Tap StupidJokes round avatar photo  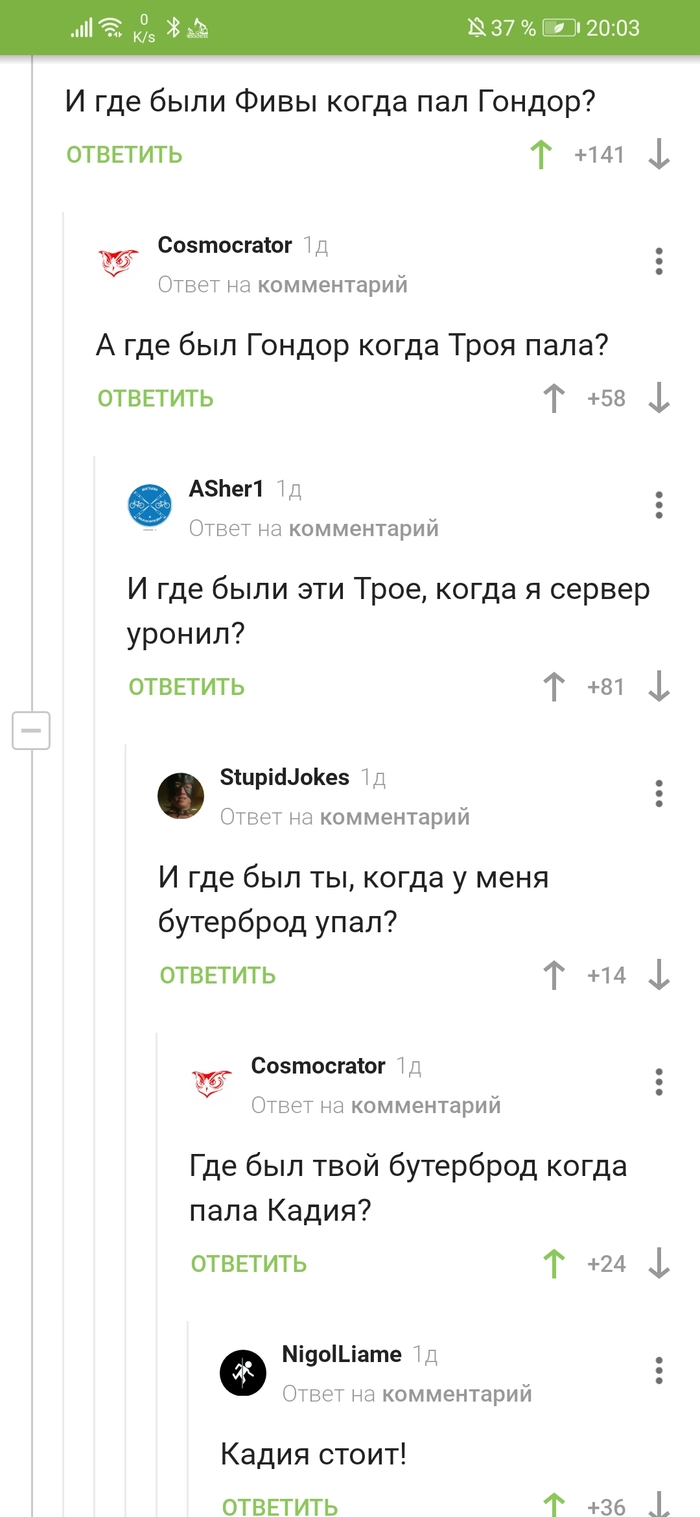pyautogui.click(x=181, y=795)
